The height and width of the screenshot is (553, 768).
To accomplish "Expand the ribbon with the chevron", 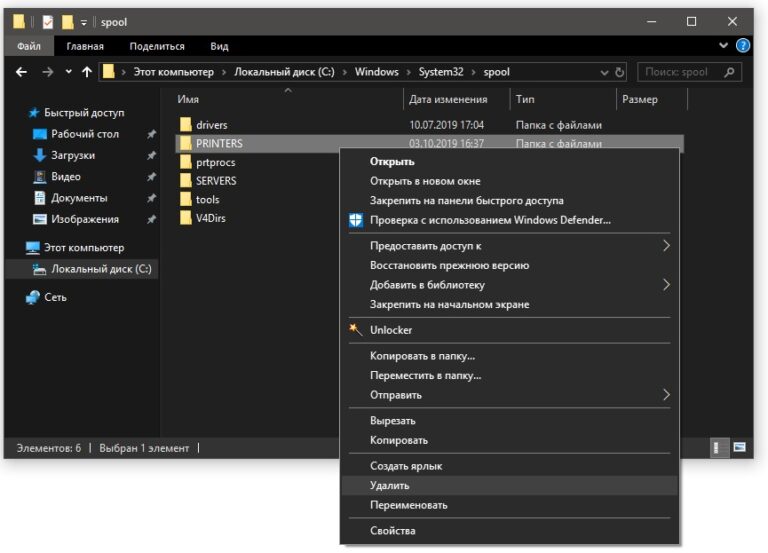I will pos(723,46).
